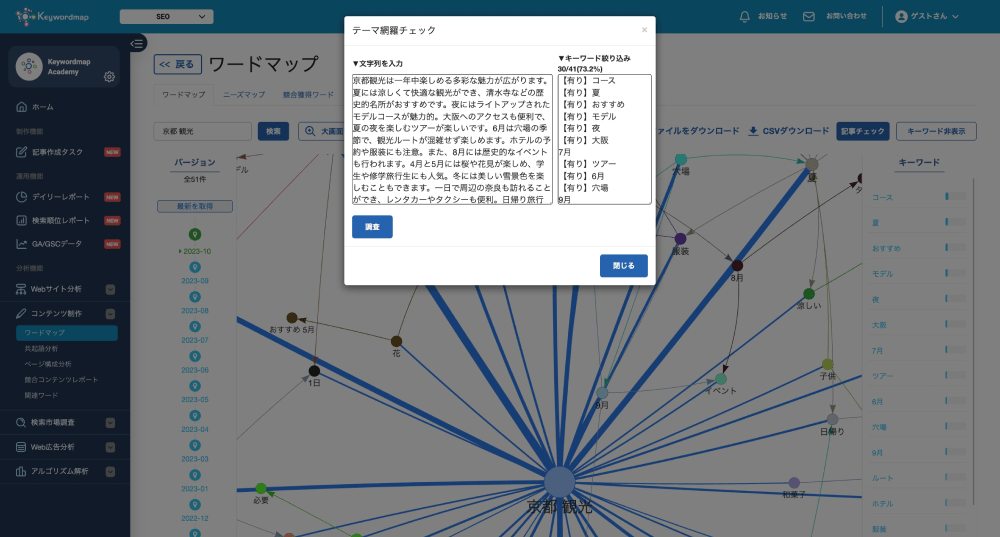Screen dimensions: 1000x537
Task: Close the テーマ網羅チェック dialog with X
Action: point(644,30)
